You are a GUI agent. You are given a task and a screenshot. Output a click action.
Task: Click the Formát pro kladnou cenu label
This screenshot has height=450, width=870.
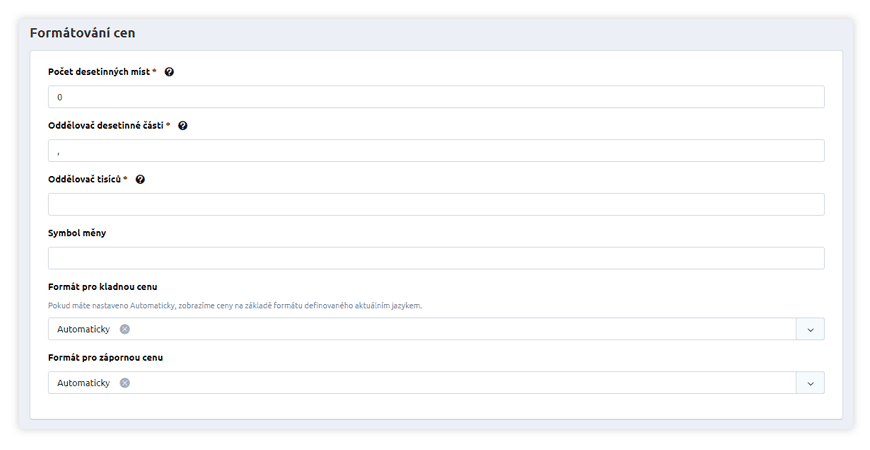(103, 287)
